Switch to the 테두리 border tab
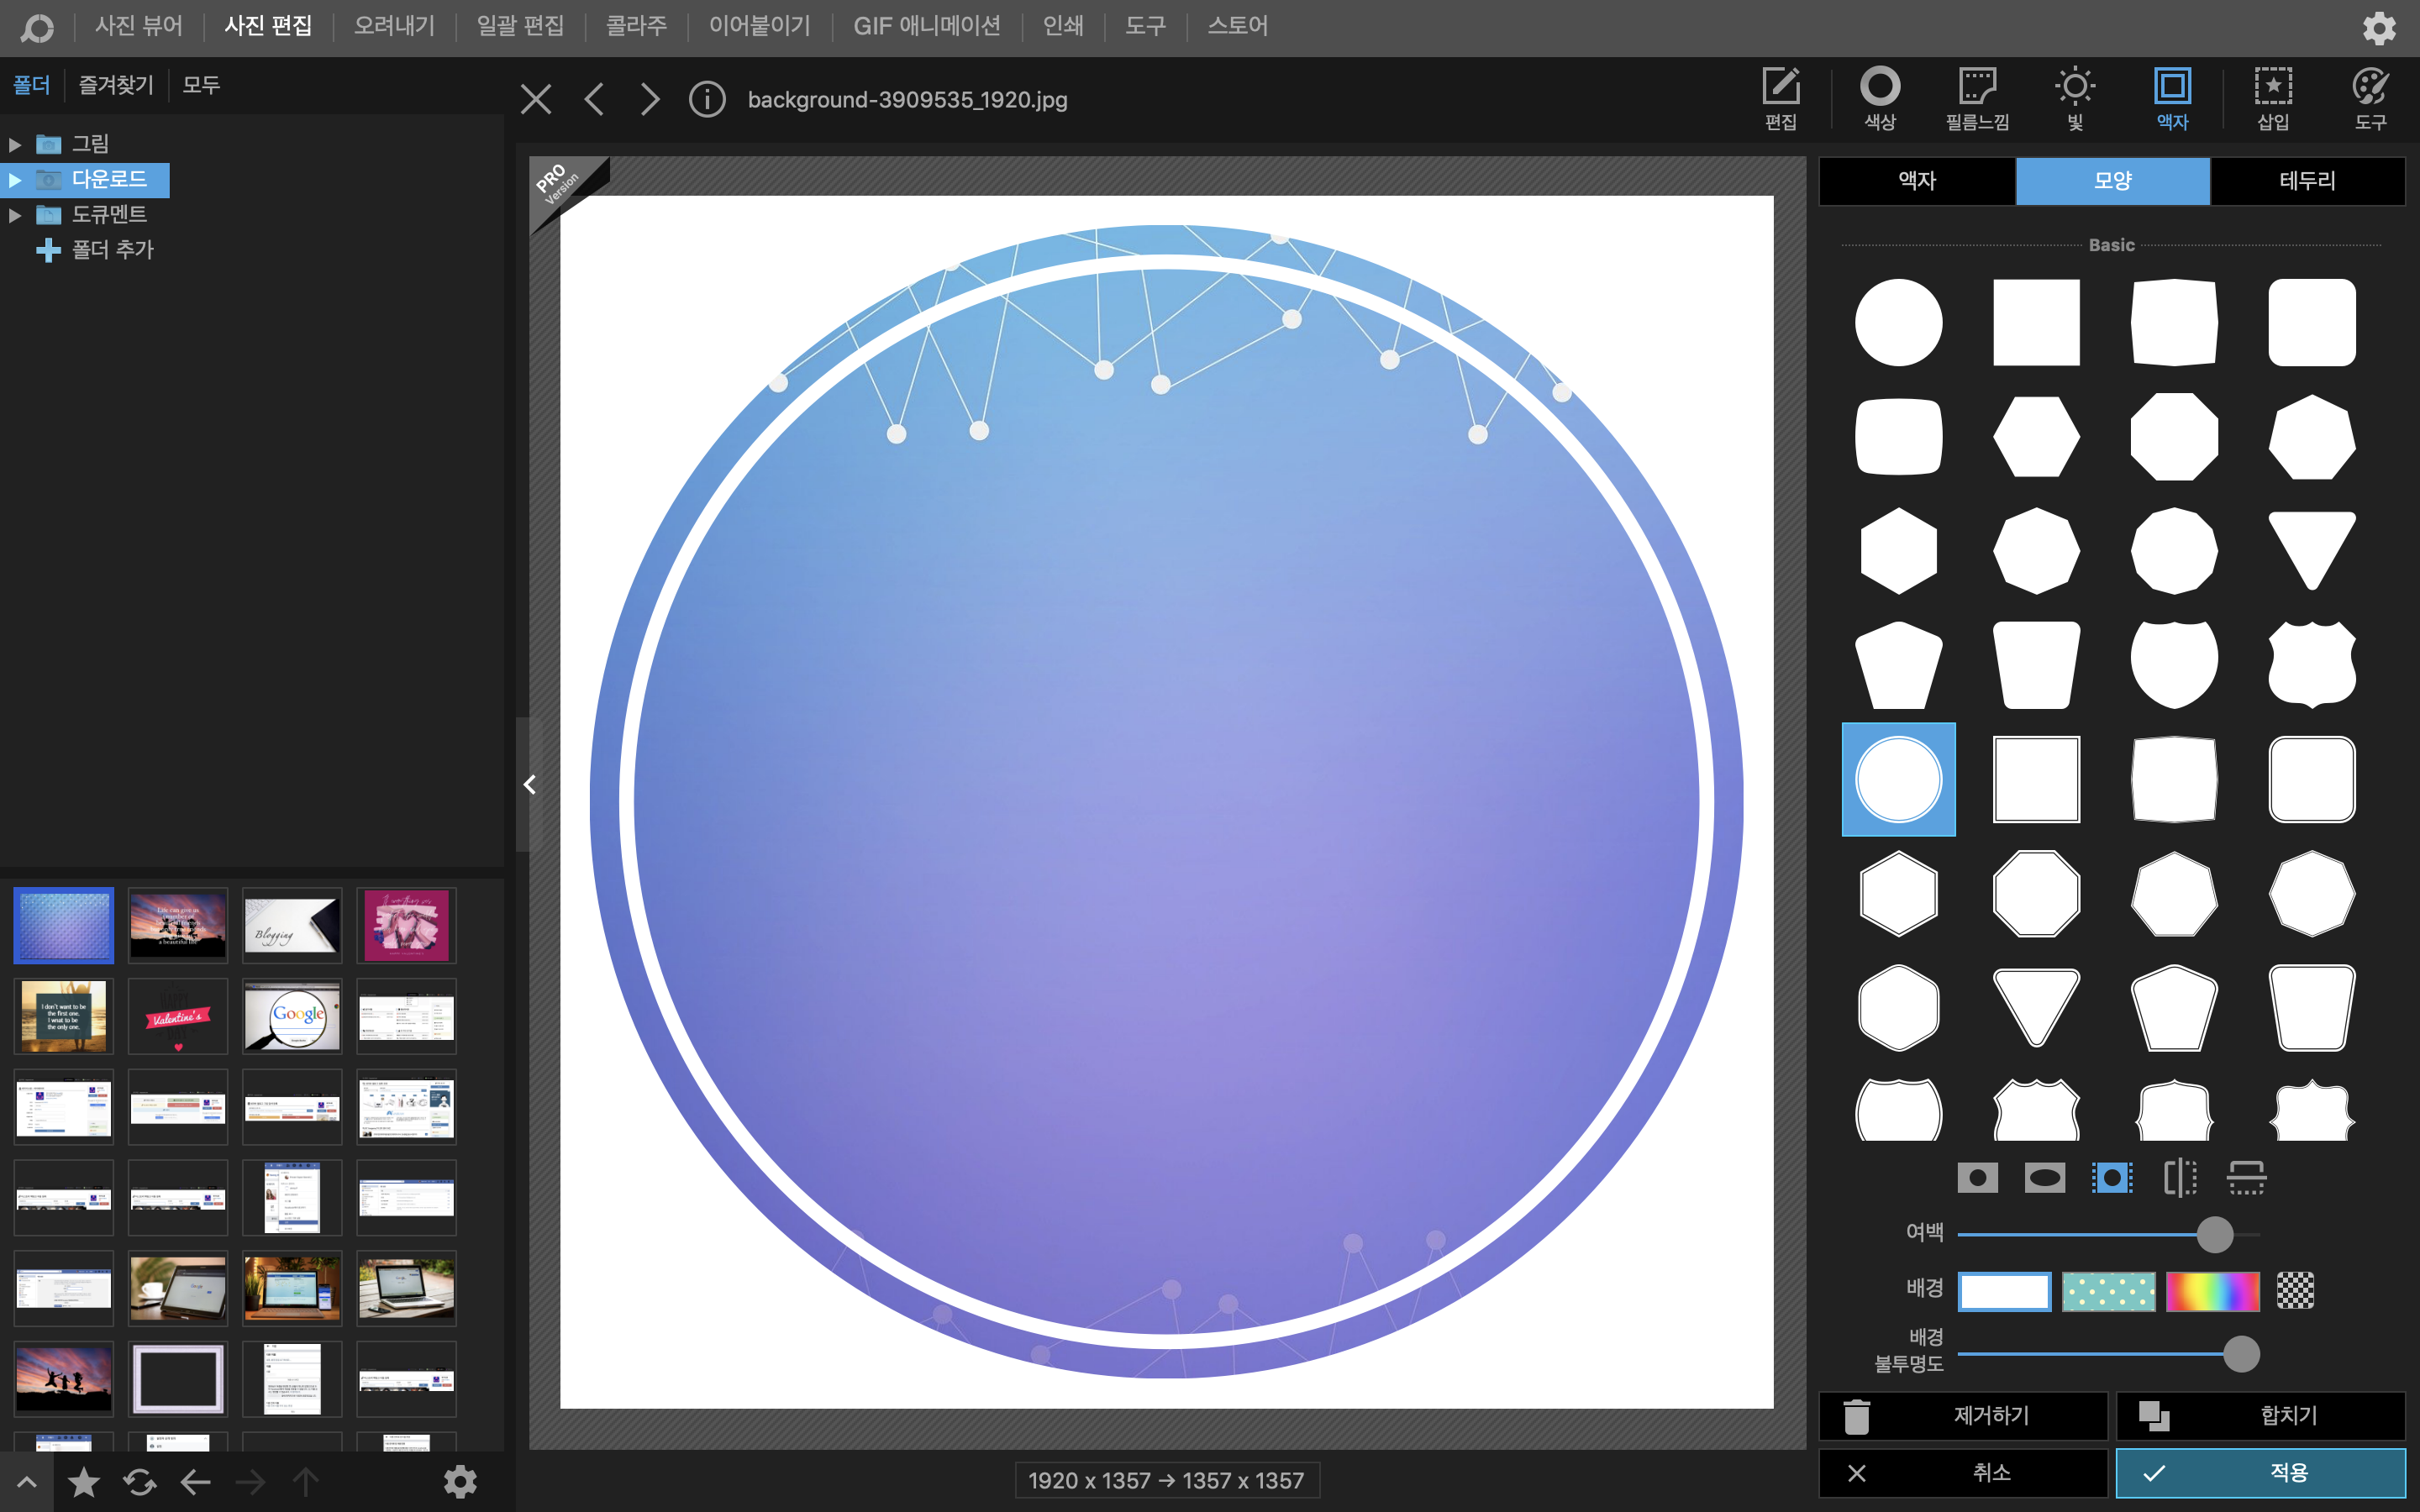 tap(2307, 181)
